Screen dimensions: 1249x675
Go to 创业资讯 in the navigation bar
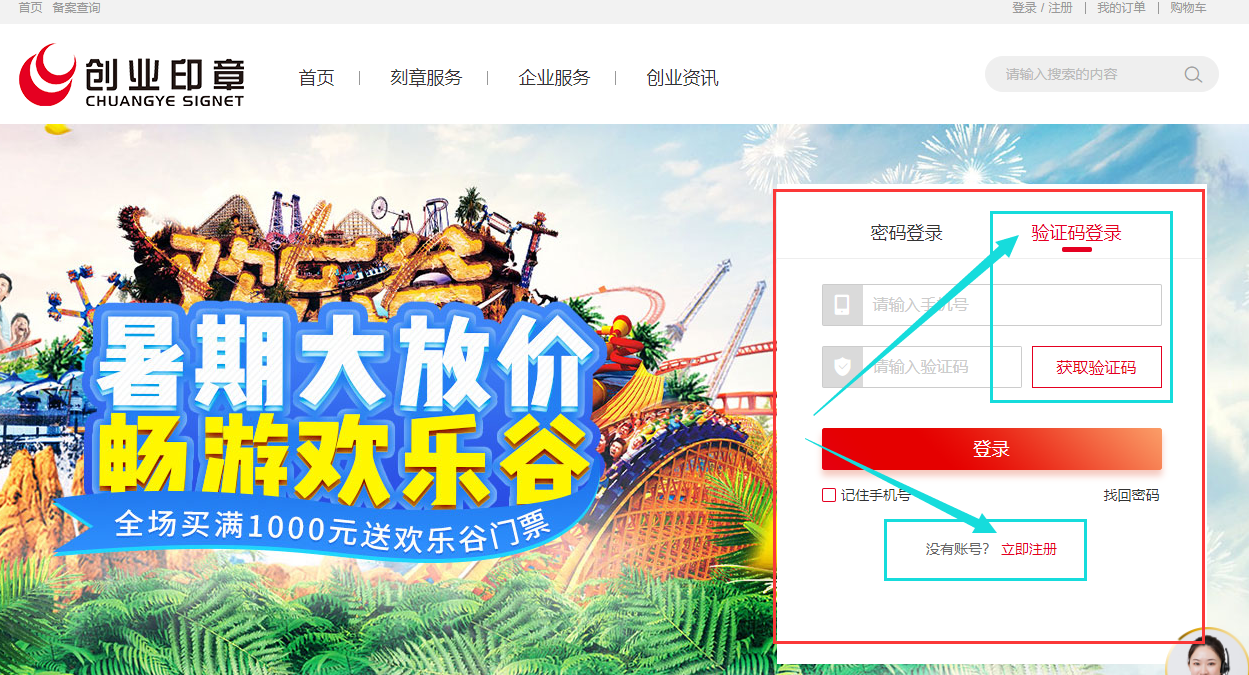(682, 78)
